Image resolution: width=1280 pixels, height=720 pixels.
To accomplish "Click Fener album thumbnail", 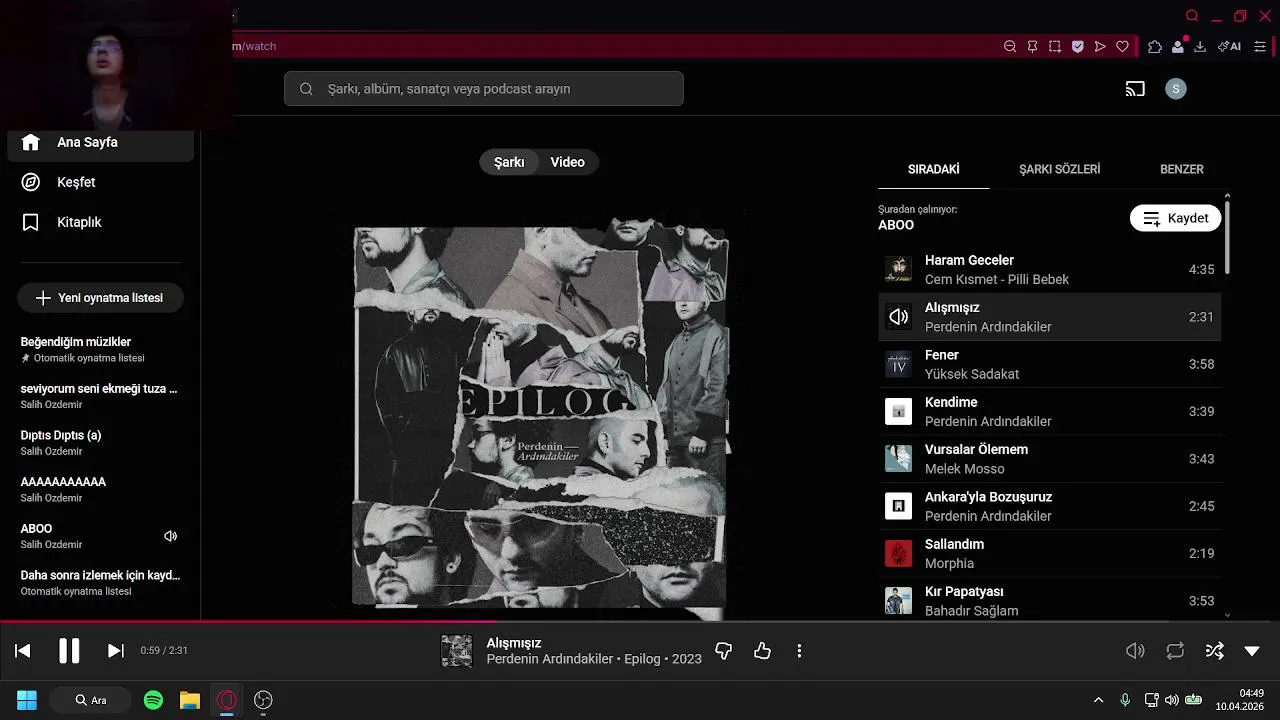I will tap(898, 364).
